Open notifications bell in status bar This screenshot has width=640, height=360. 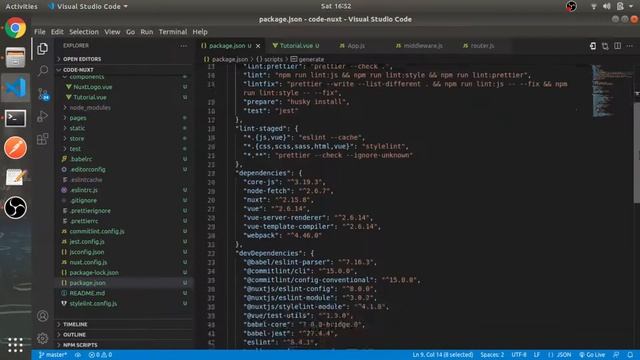click(x=630, y=355)
